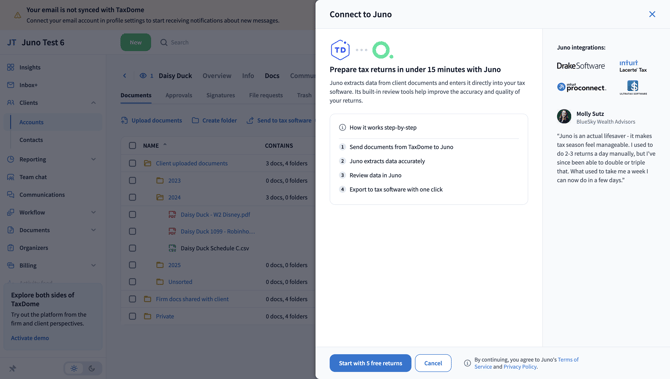Open Juno Terms of Service link
Screen dimensions: 670x379
coord(526,363)
